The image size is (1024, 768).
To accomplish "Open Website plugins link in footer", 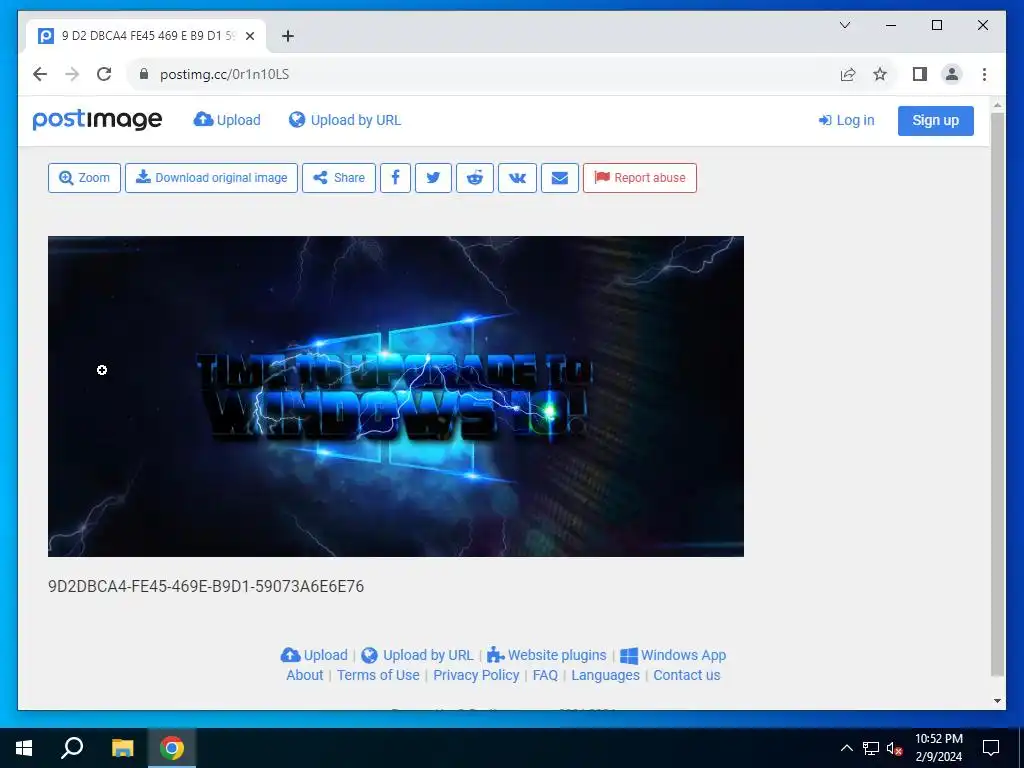I will pos(547,655).
